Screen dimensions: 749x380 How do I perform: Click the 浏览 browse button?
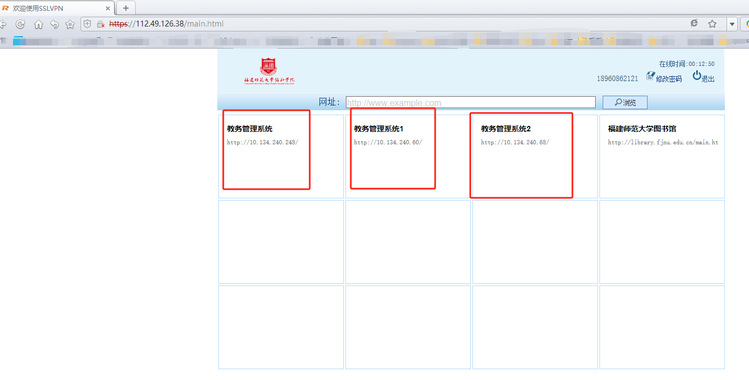tap(625, 102)
